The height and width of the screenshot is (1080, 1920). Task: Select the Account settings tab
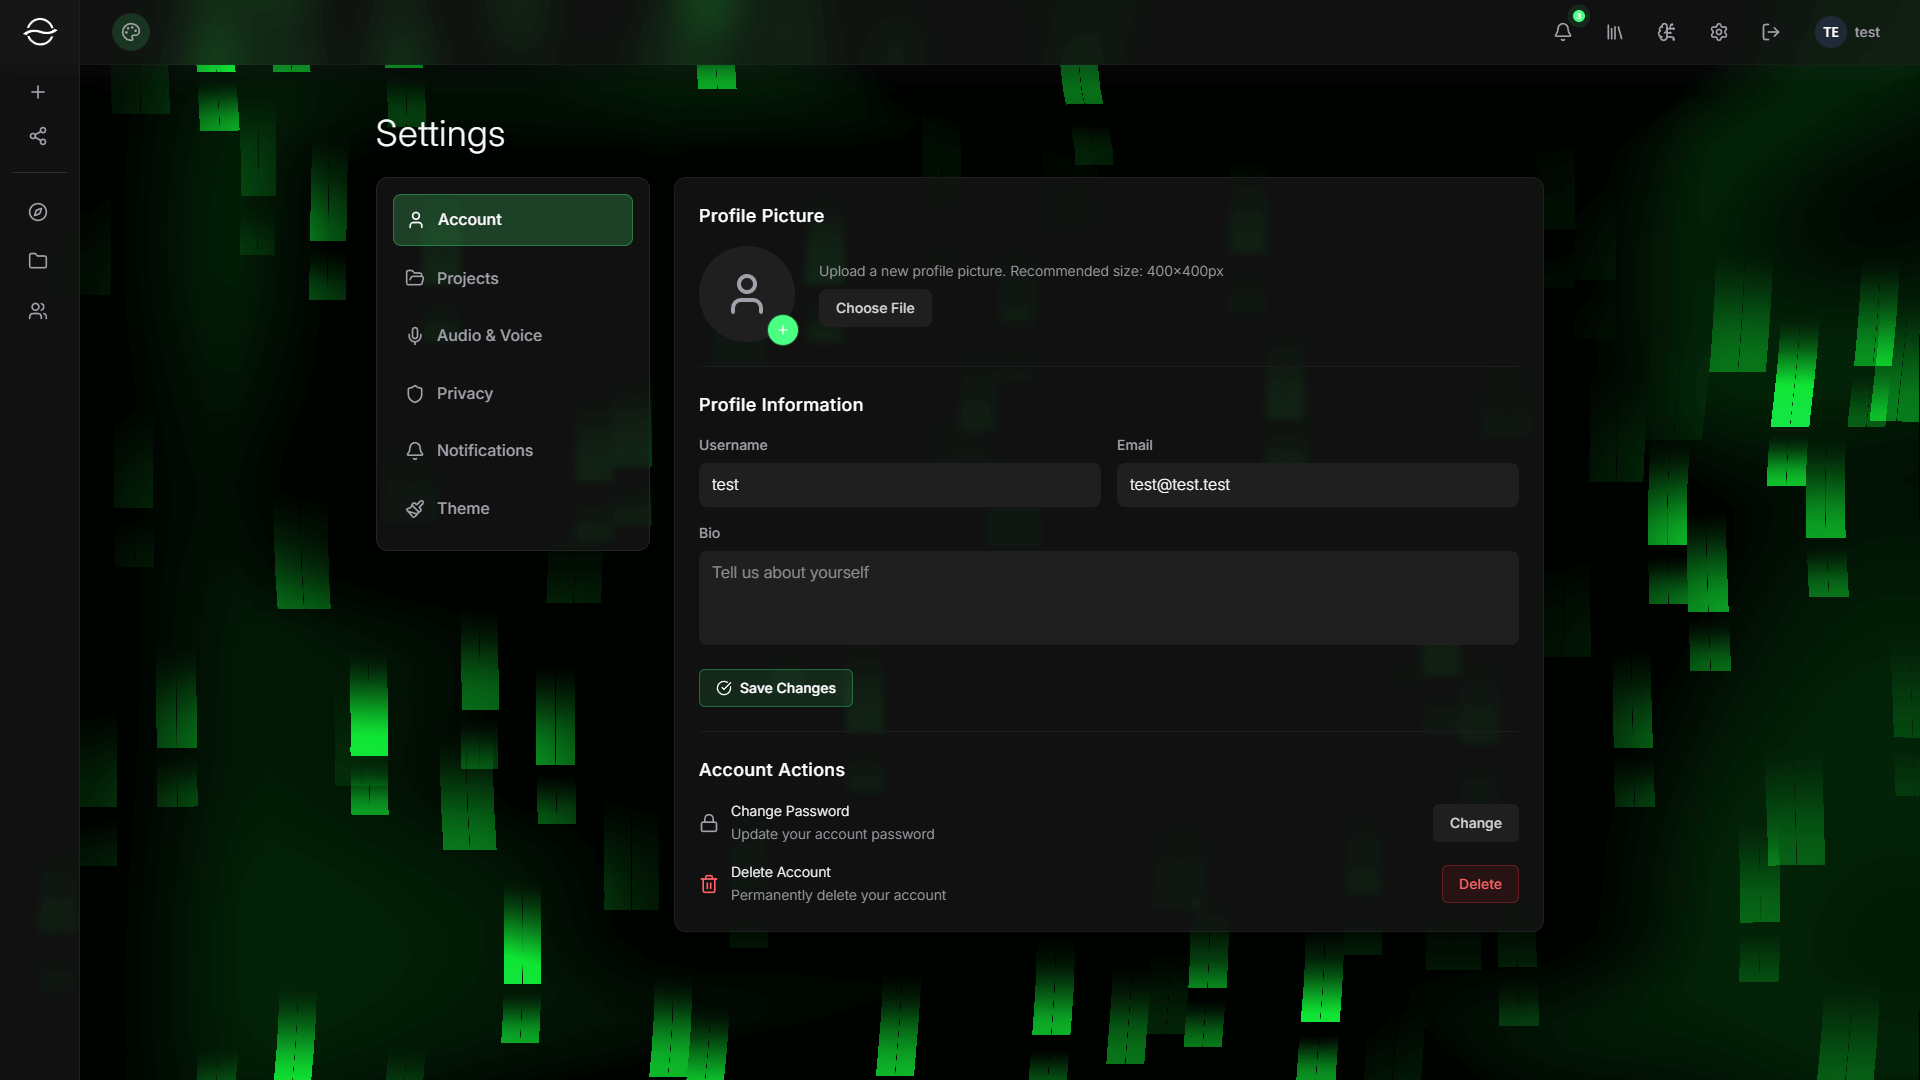click(x=513, y=220)
